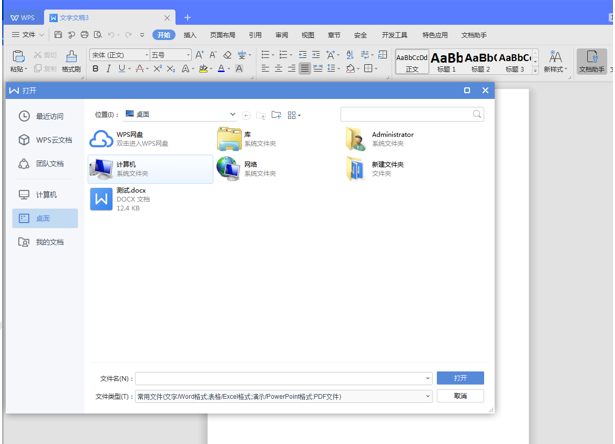The height and width of the screenshot is (444, 615).
Task: Click the back arrow icon in dialog
Action: (246, 115)
